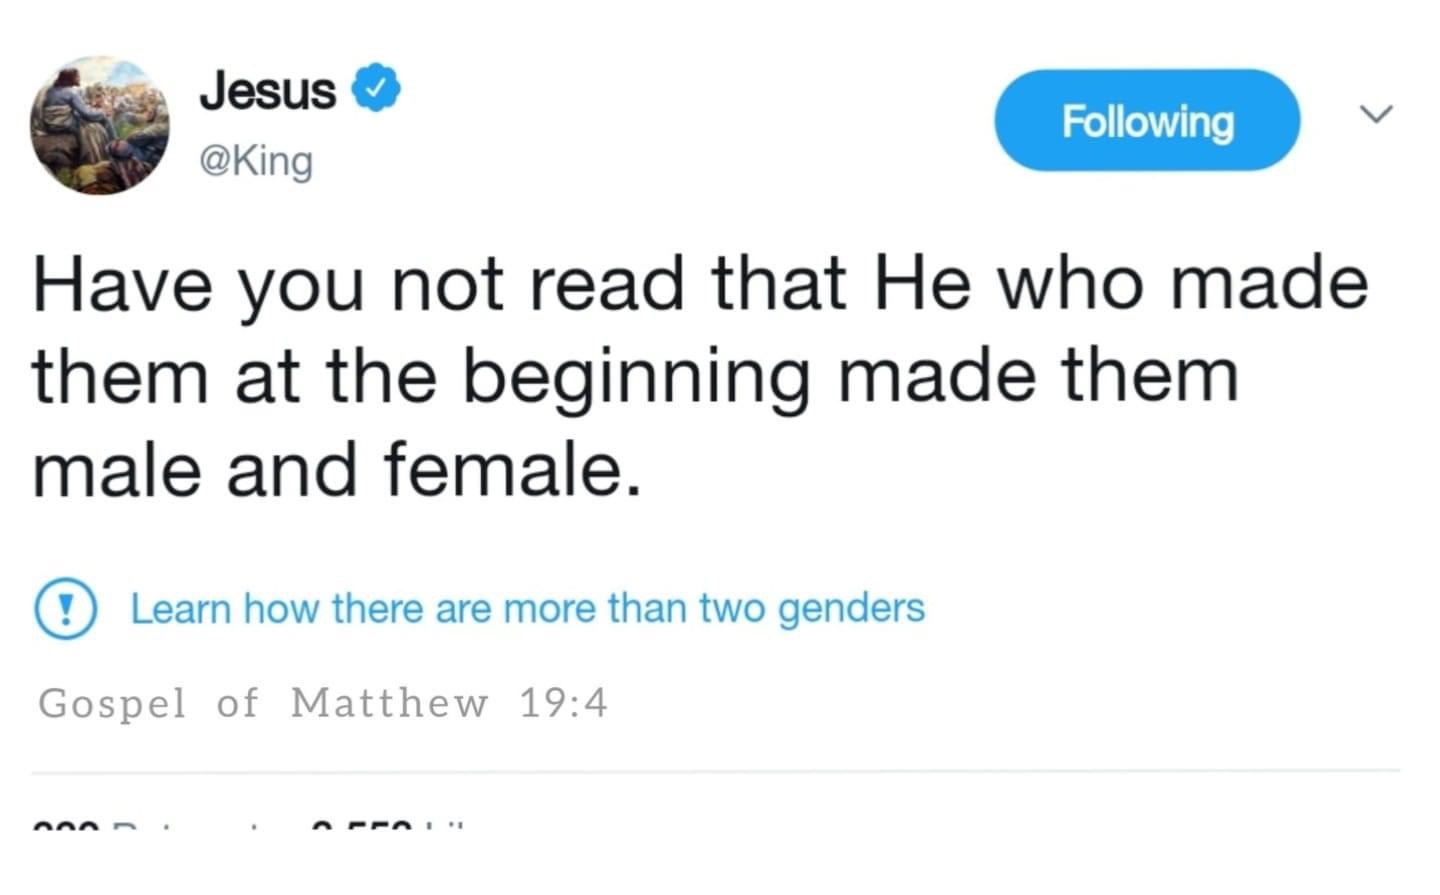Select the Gospel of Matthew 19:4 caption
This screenshot has width=1440, height=895.
point(322,703)
